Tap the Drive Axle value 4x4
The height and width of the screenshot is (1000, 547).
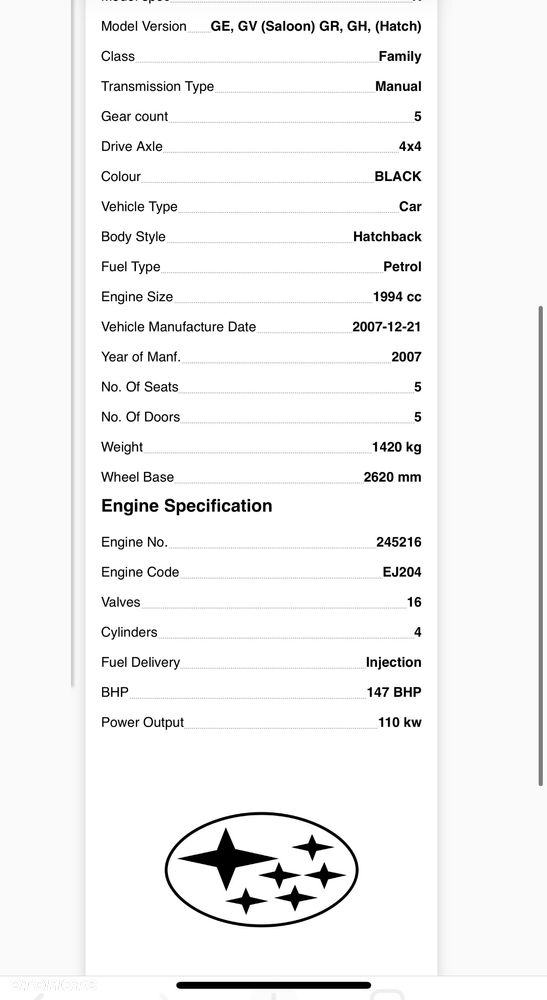click(x=410, y=146)
